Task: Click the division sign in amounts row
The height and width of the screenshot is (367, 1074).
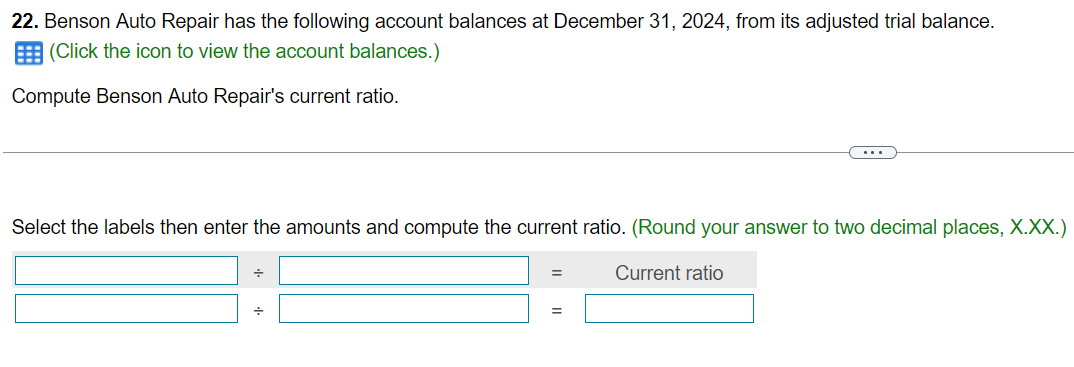Action: tap(258, 312)
